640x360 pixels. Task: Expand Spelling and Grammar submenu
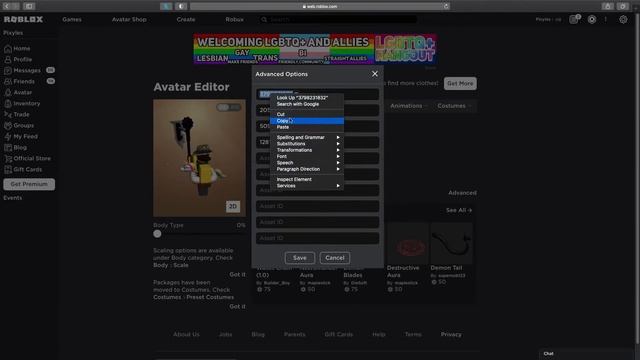[307, 137]
